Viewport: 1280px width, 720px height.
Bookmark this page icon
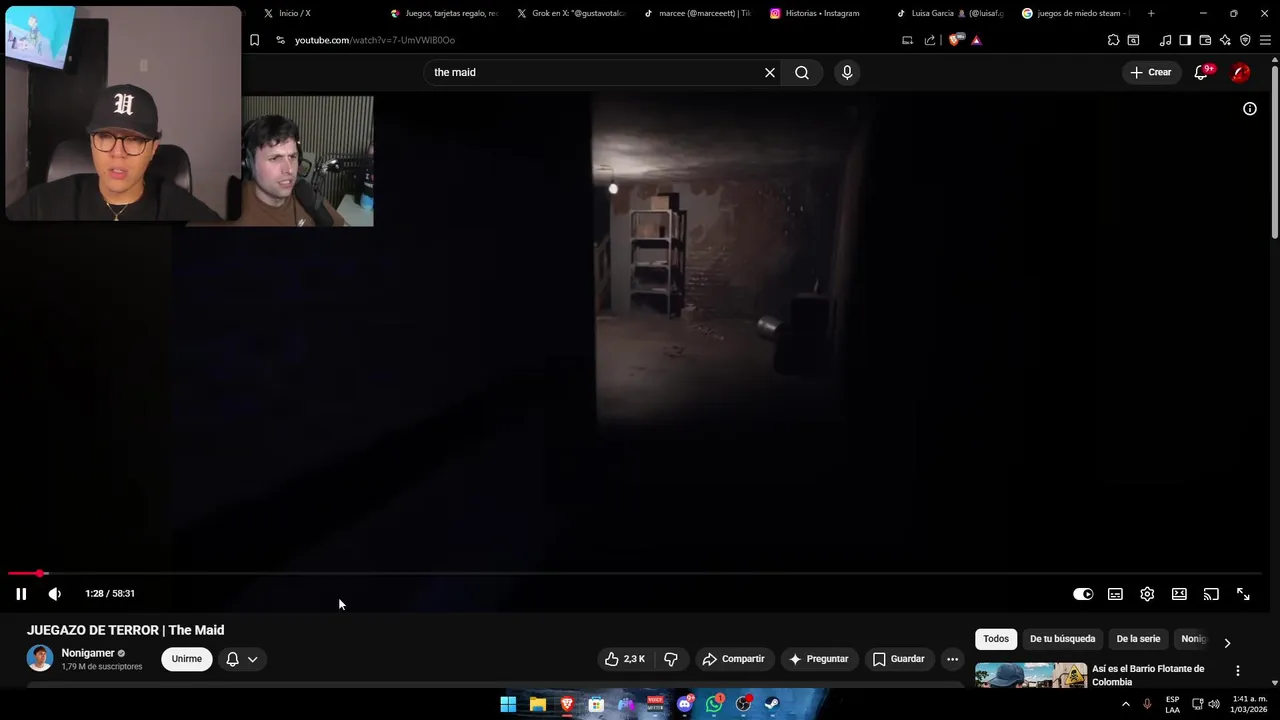click(x=255, y=40)
